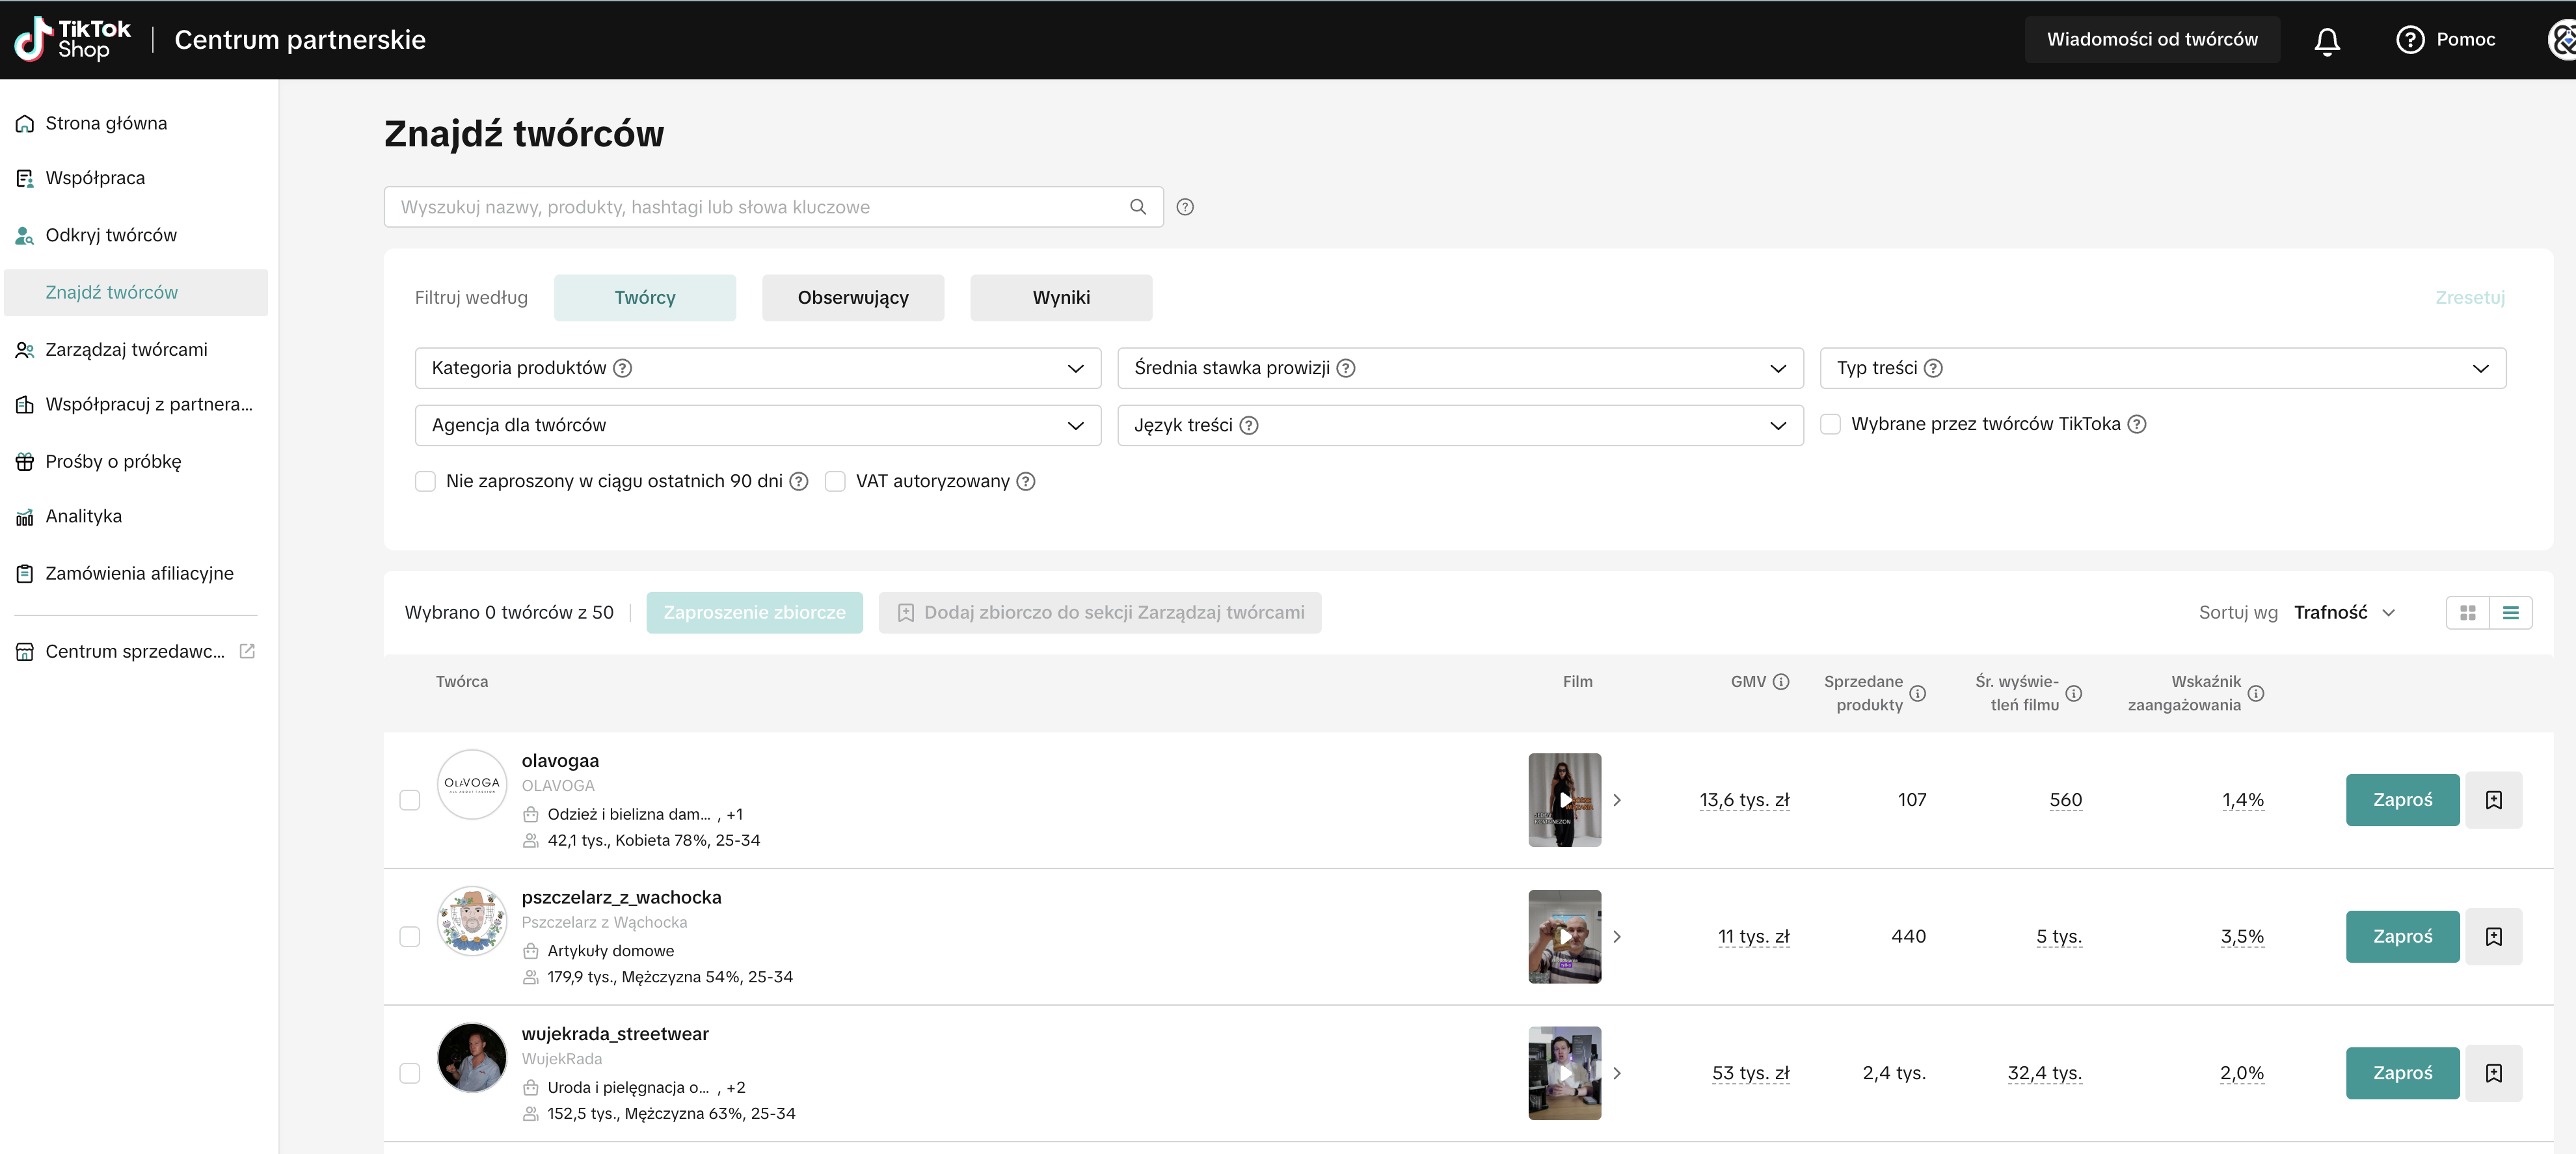Image resolution: width=2576 pixels, height=1154 pixels.
Task: Tick the VAT autoryzowany checkbox
Action: click(836, 481)
